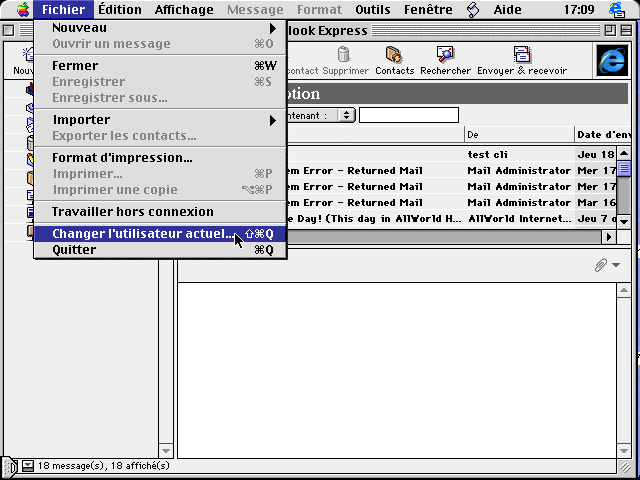Click the search text field
This screenshot has height=480, width=640.
(x=409, y=115)
